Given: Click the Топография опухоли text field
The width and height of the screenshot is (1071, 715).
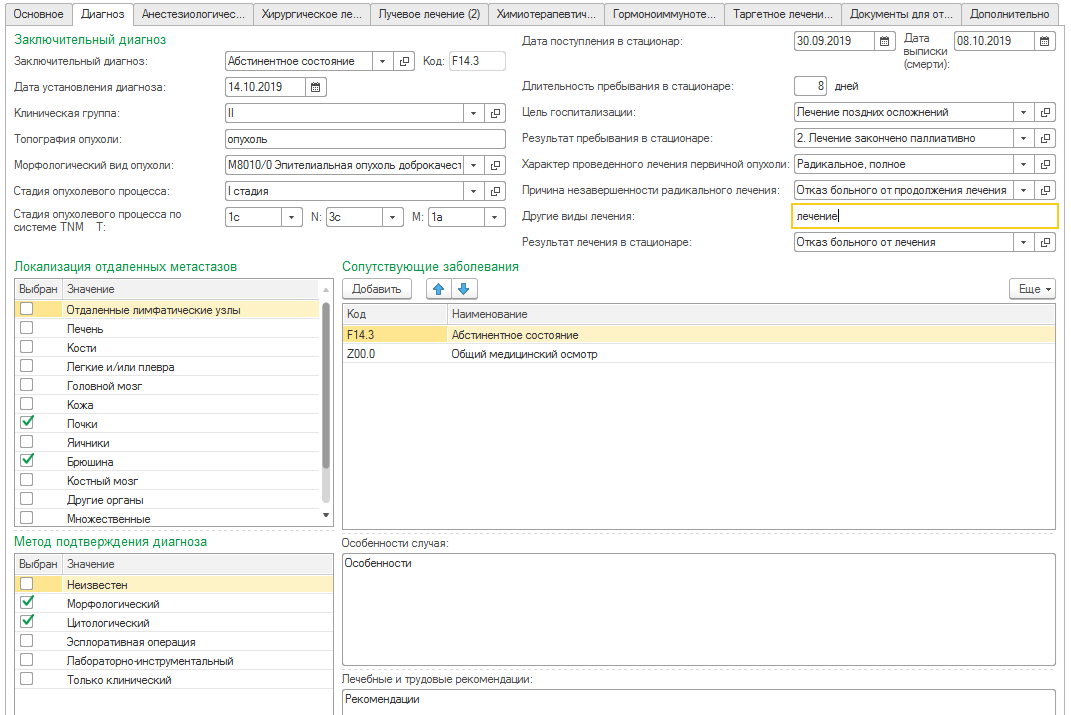Looking at the screenshot, I should pyautogui.click(x=367, y=139).
